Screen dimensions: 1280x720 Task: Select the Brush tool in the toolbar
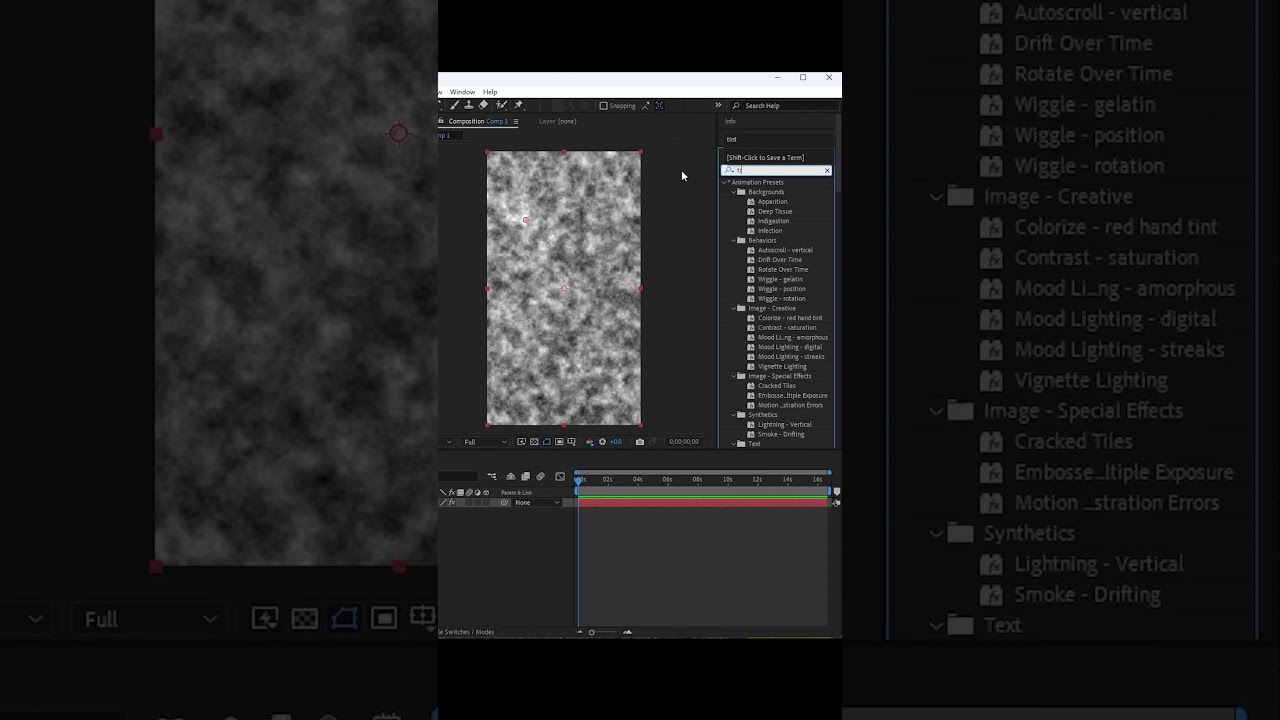(455, 105)
